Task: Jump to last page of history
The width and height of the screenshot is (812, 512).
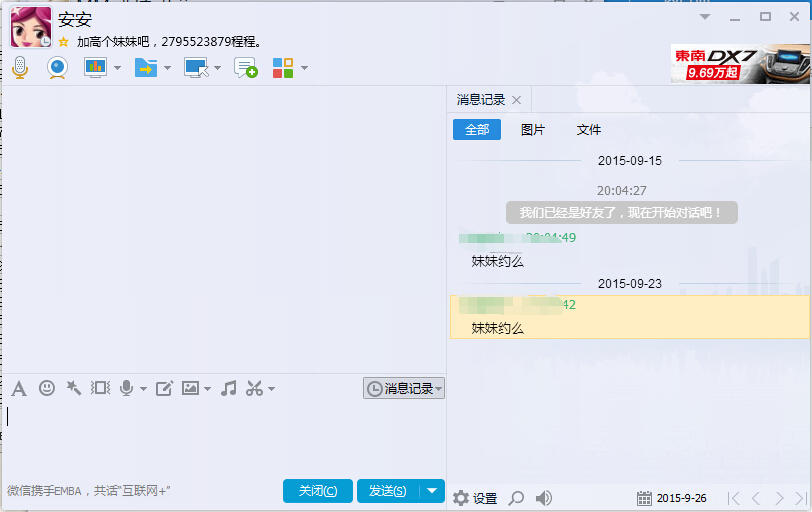Action: click(801, 498)
